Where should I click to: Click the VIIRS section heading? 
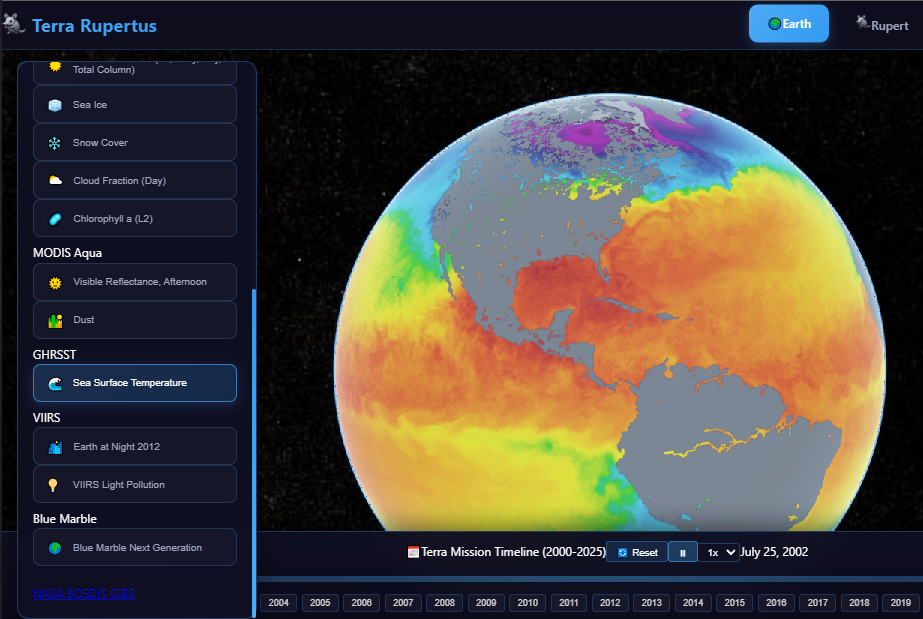coord(47,418)
